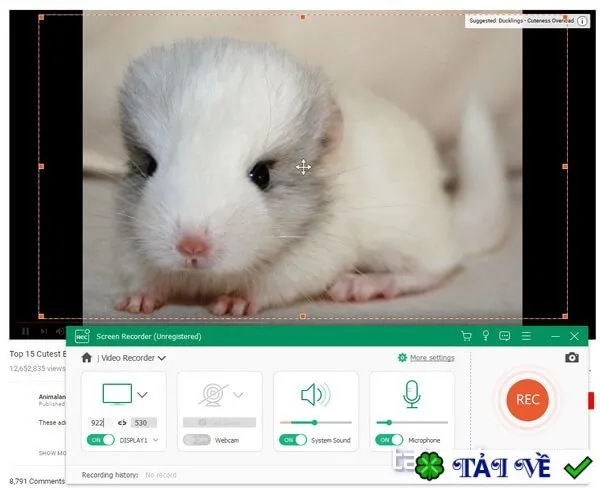Click the display screen region icon
600x488 pixels.
(117, 394)
